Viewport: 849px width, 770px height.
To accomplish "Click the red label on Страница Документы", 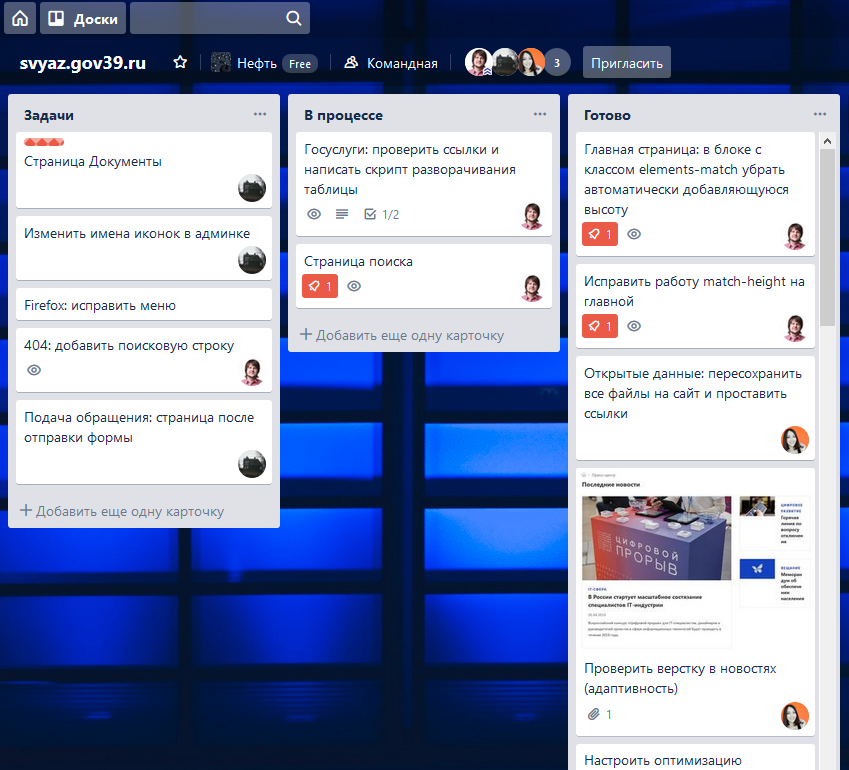I will 44,142.
